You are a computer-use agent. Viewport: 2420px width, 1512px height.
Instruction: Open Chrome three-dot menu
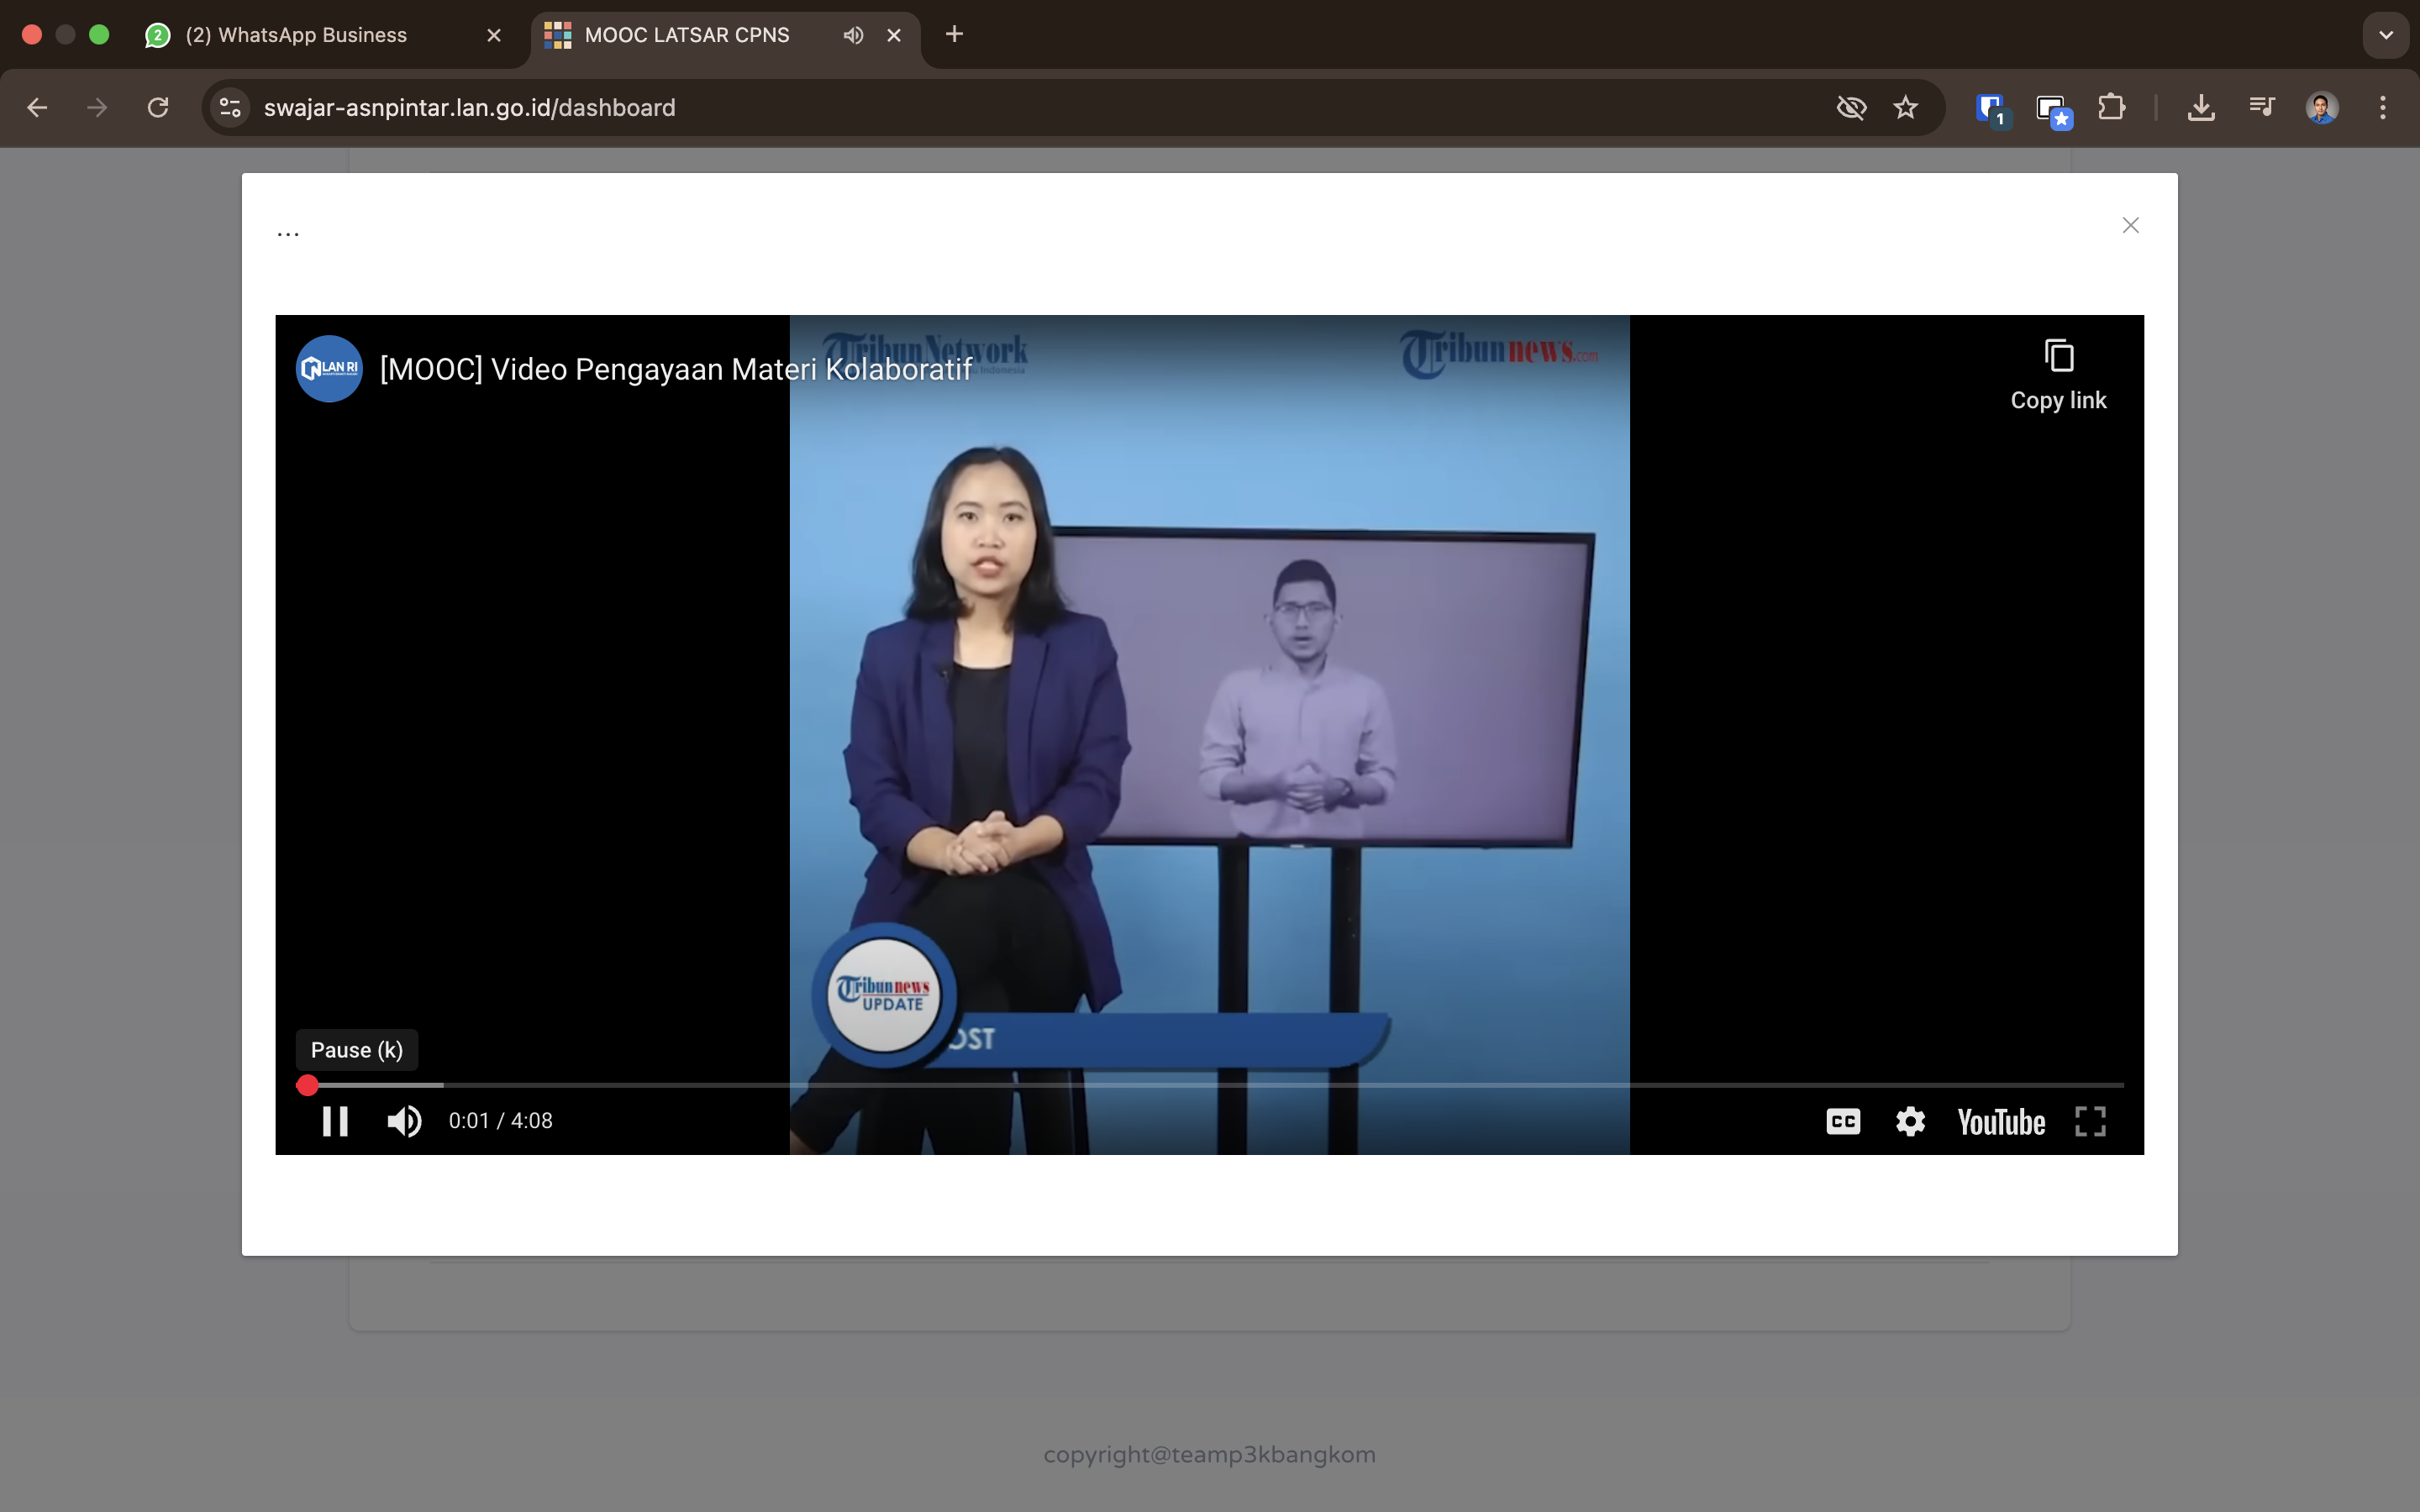2383,108
